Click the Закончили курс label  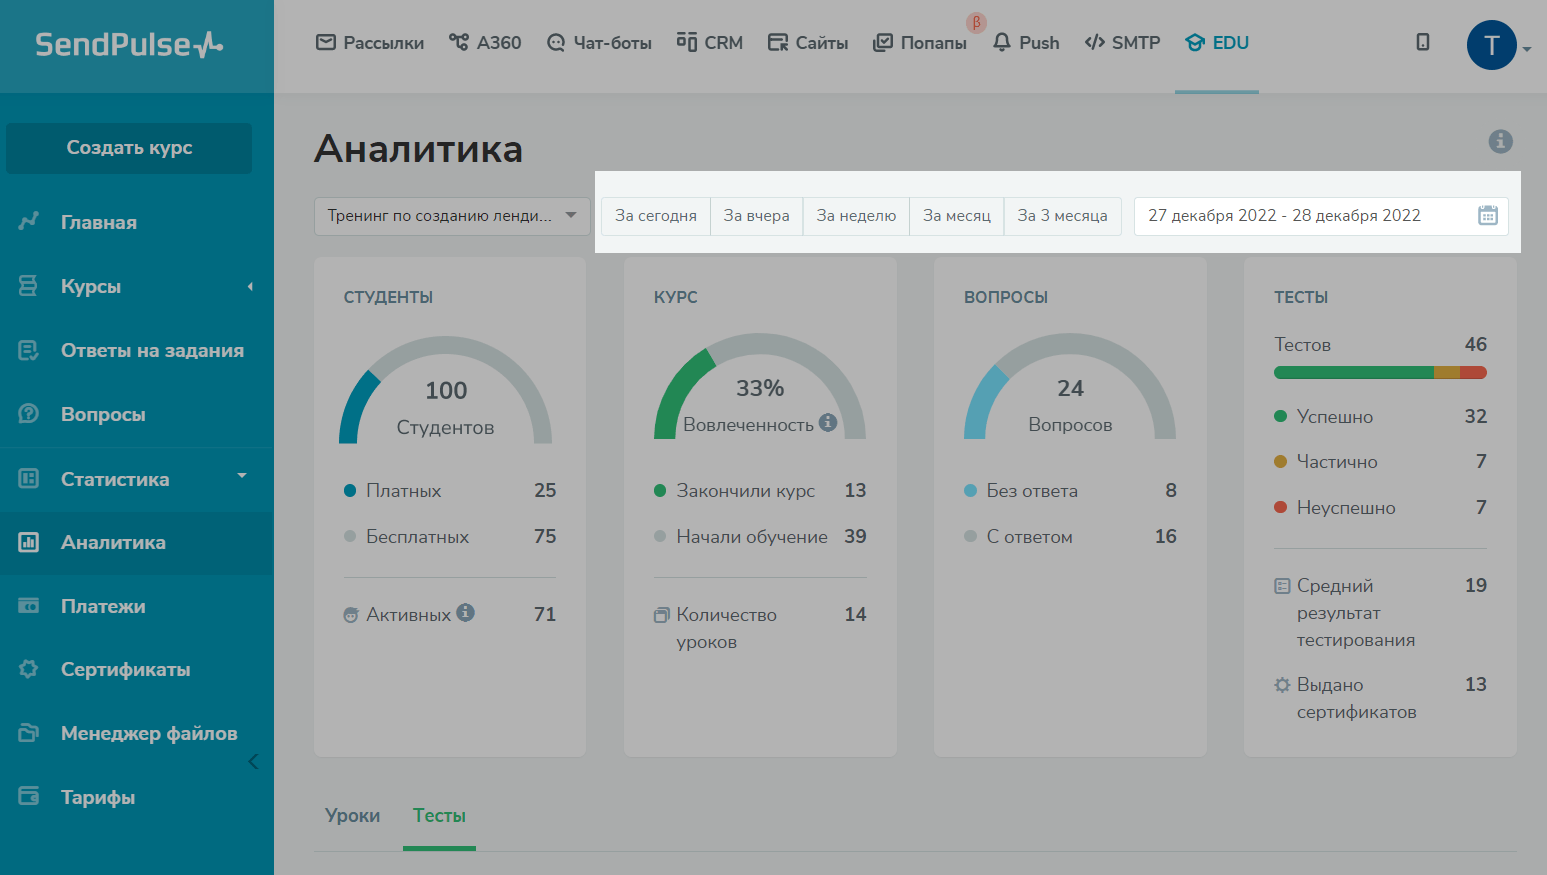pos(746,491)
